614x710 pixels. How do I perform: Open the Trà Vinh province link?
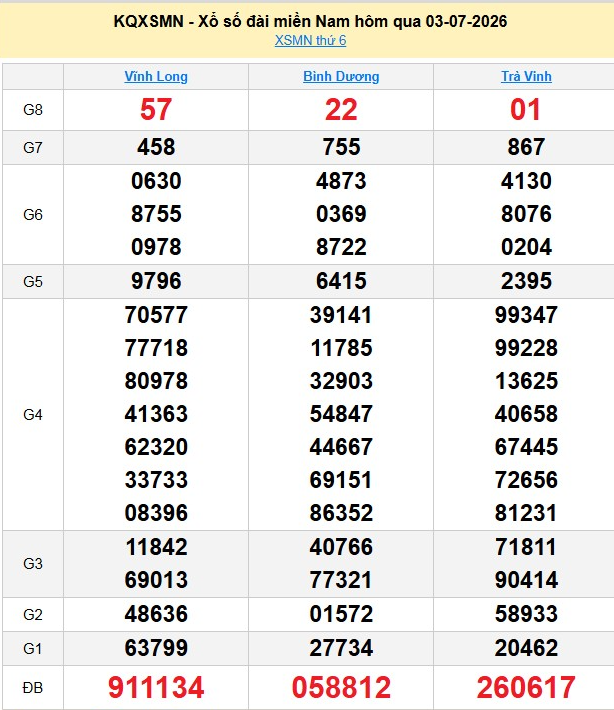tap(526, 77)
